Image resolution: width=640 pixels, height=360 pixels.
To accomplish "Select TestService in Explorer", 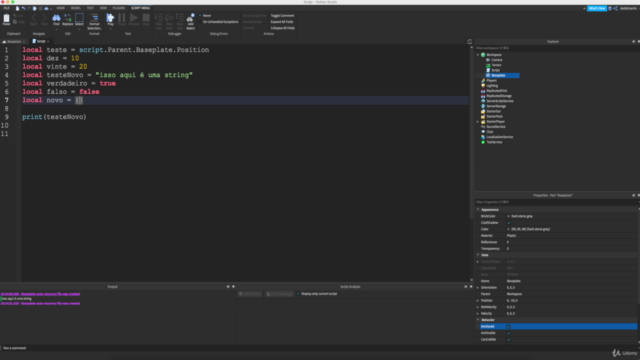I will [494, 142].
